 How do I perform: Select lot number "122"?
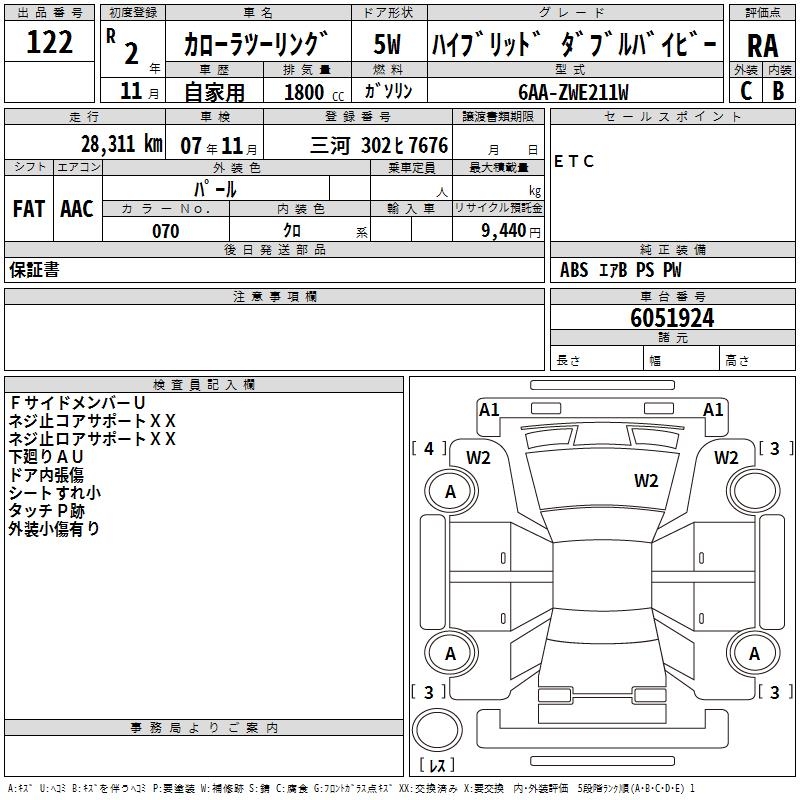click(x=49, y=42)
